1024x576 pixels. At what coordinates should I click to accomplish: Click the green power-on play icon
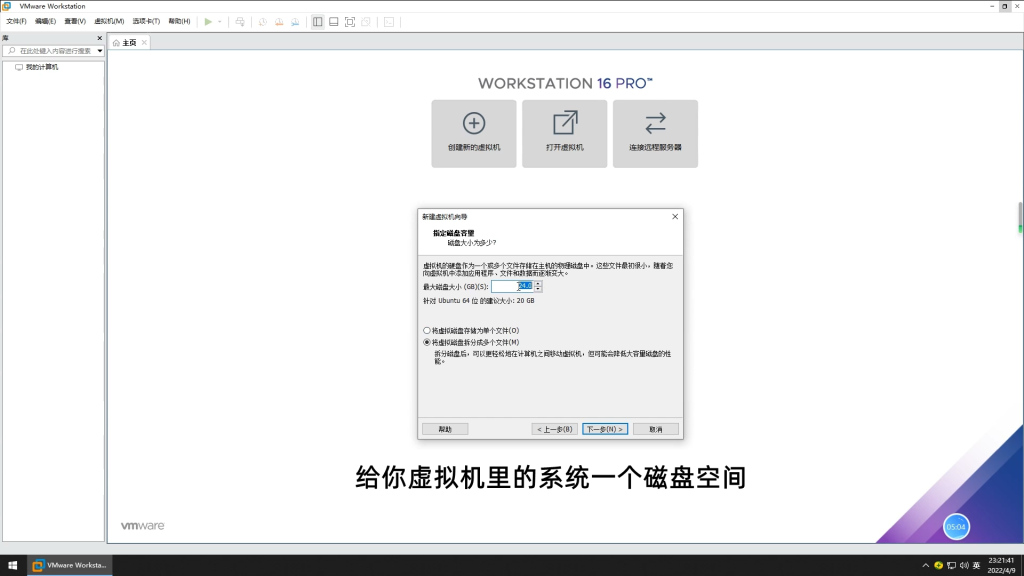(x=208, y=21)
